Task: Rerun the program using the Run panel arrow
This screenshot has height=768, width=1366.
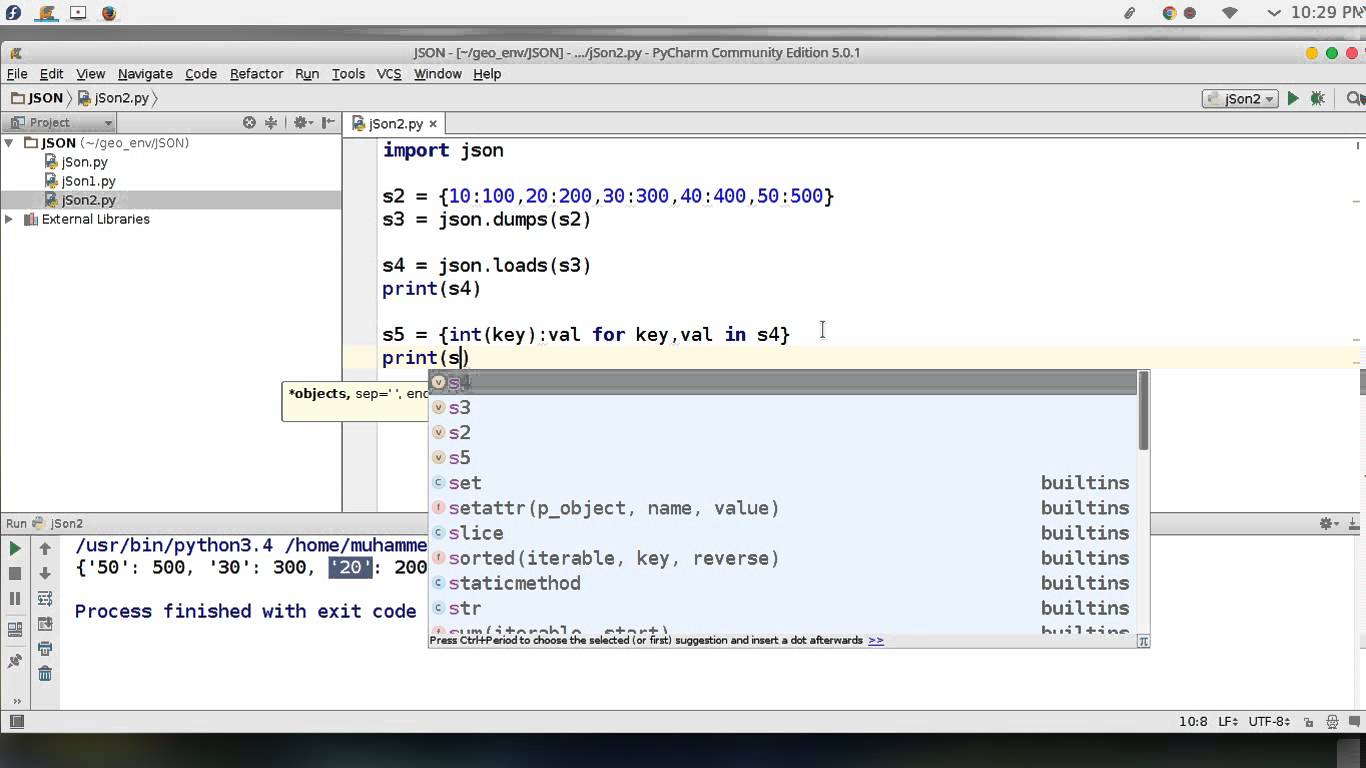Action: click(x=14, y=548)
